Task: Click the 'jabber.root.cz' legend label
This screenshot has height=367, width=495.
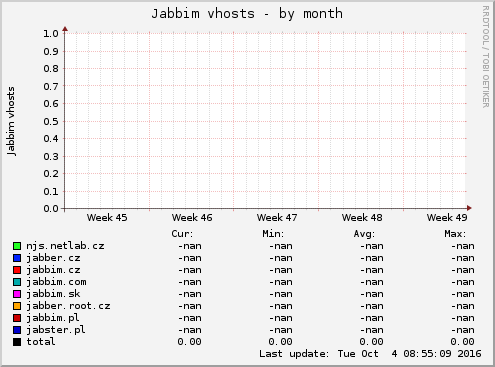Action: pyautogui.click(x=68, y=306)
